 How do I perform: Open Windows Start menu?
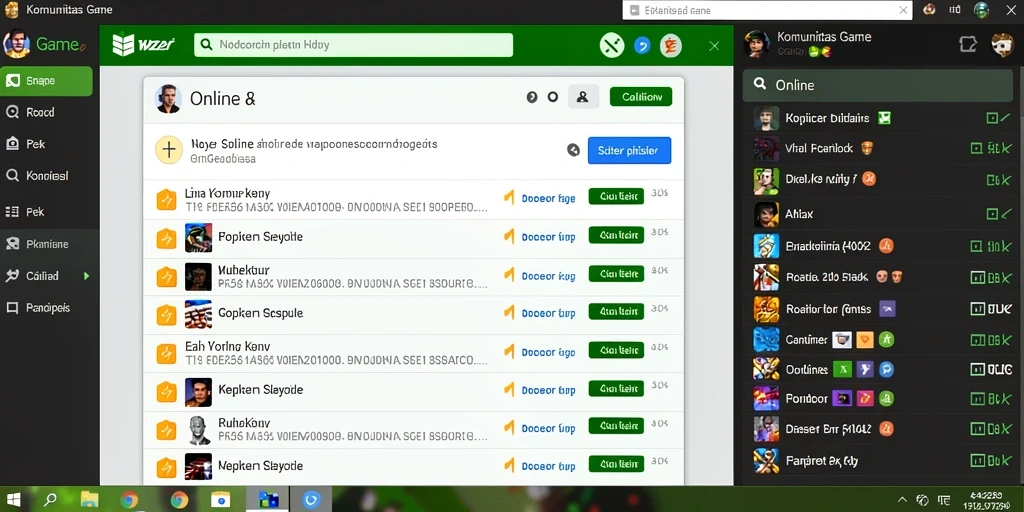14,500
